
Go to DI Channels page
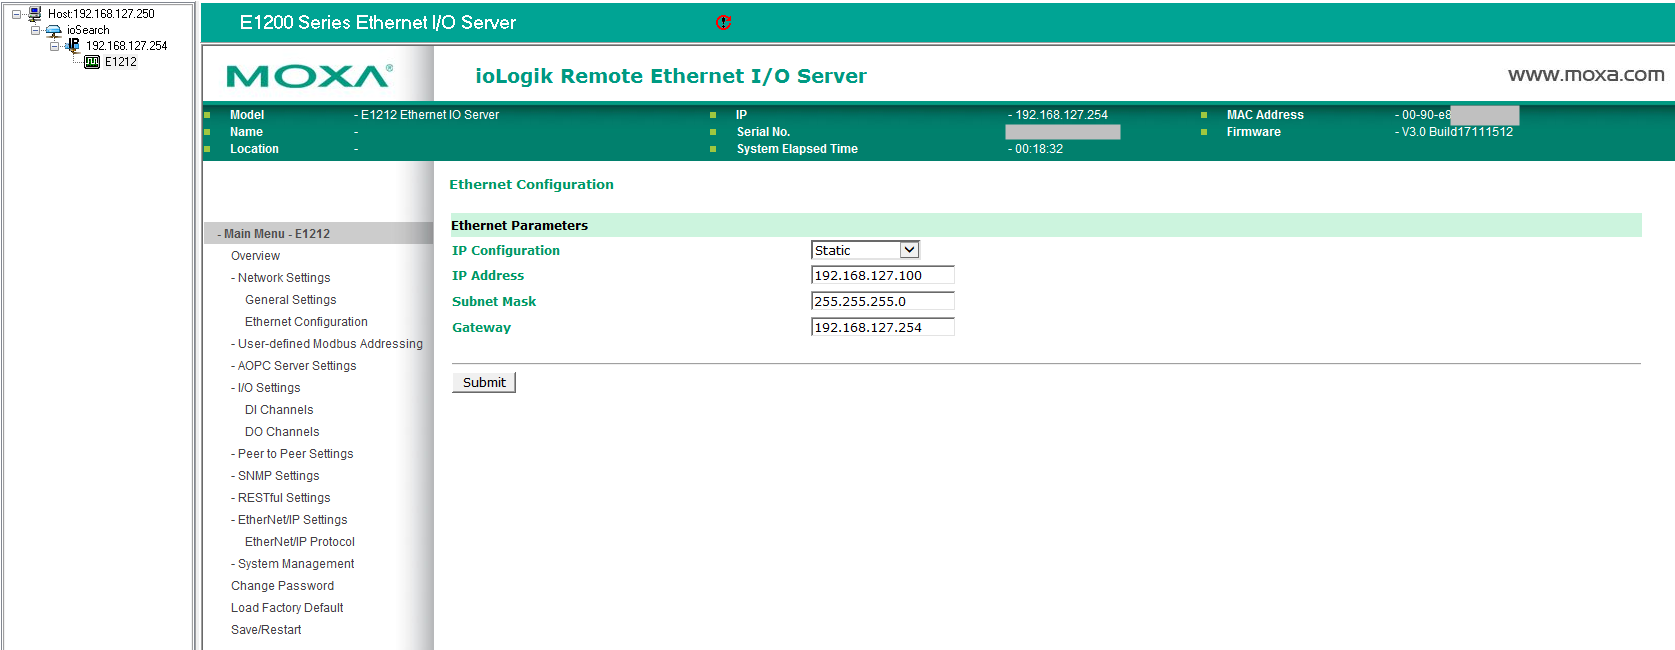[279, 410]
